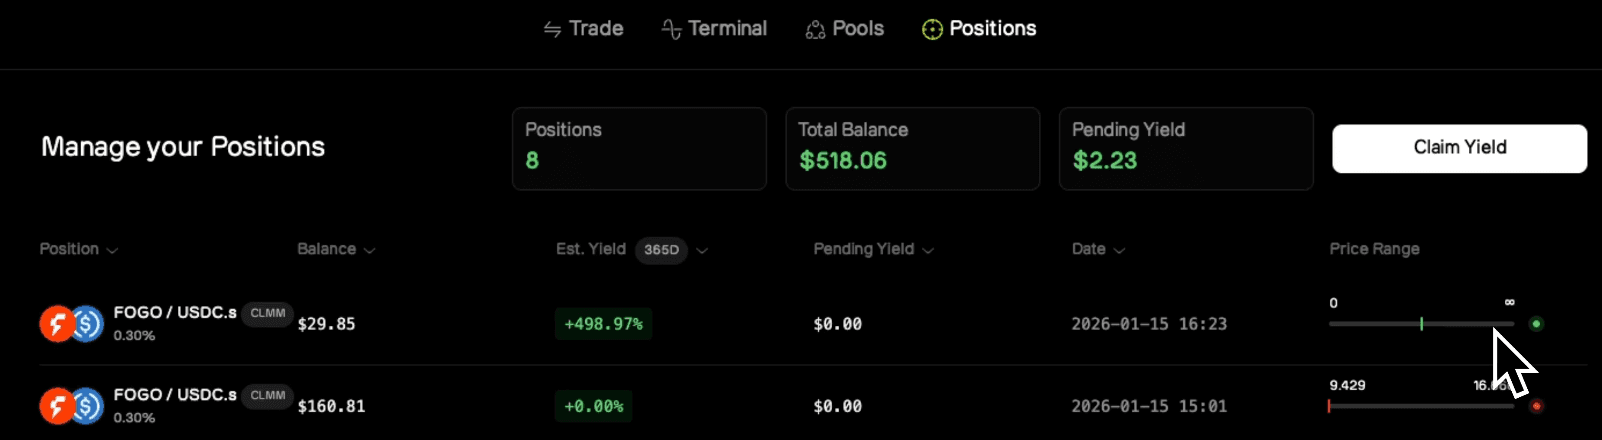1602x440 pixels.
Task: Click price range slider of first position
Action: tap(1420, 324)
